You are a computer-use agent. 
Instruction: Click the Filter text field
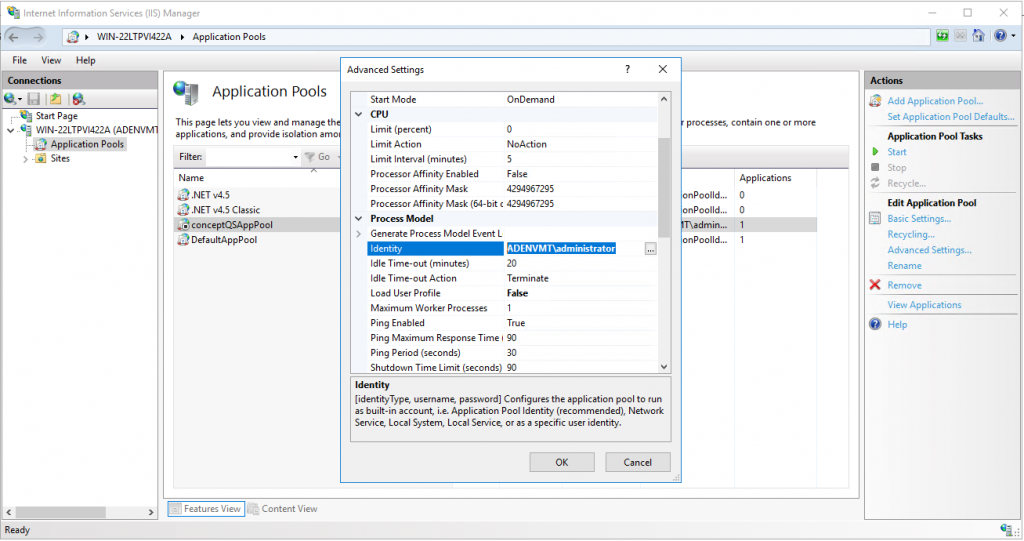(x=248, y=157)
